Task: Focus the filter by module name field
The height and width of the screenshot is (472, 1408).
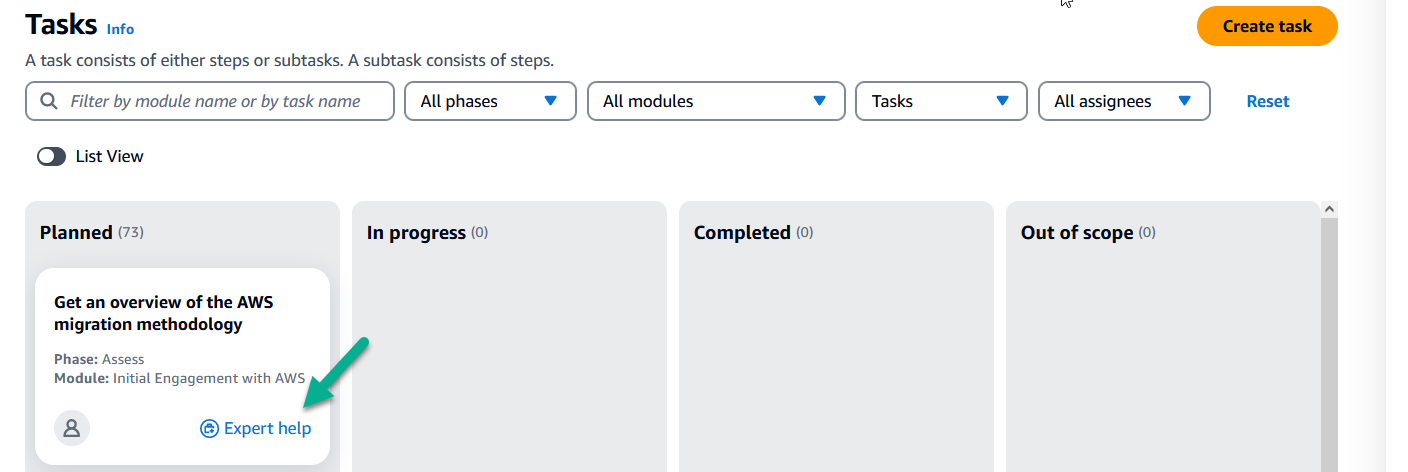Action: click(x=210, y=101)
